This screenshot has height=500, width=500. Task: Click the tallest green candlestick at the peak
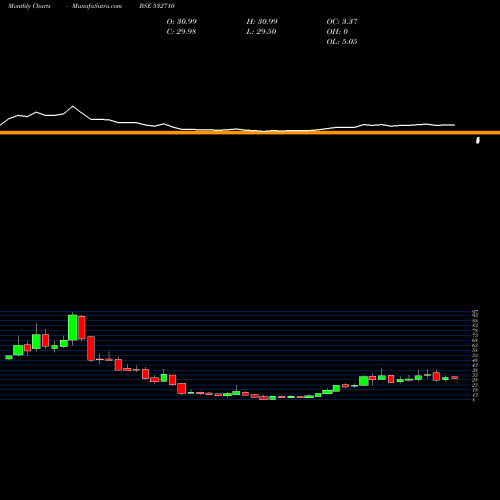(73, 327)
